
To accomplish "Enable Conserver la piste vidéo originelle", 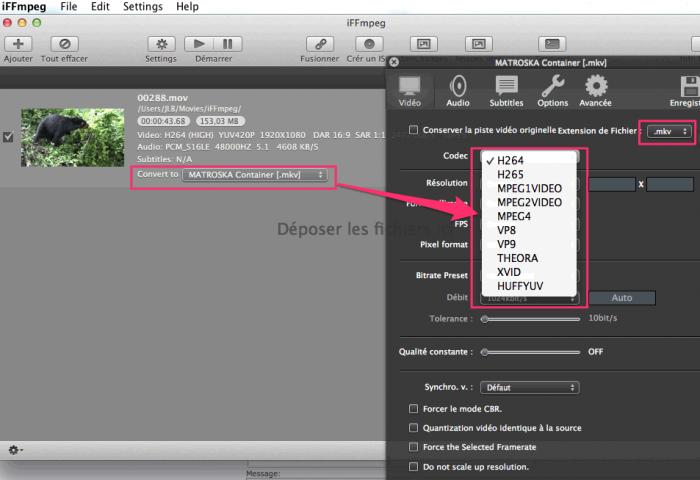I will click(x=413, y=130).
